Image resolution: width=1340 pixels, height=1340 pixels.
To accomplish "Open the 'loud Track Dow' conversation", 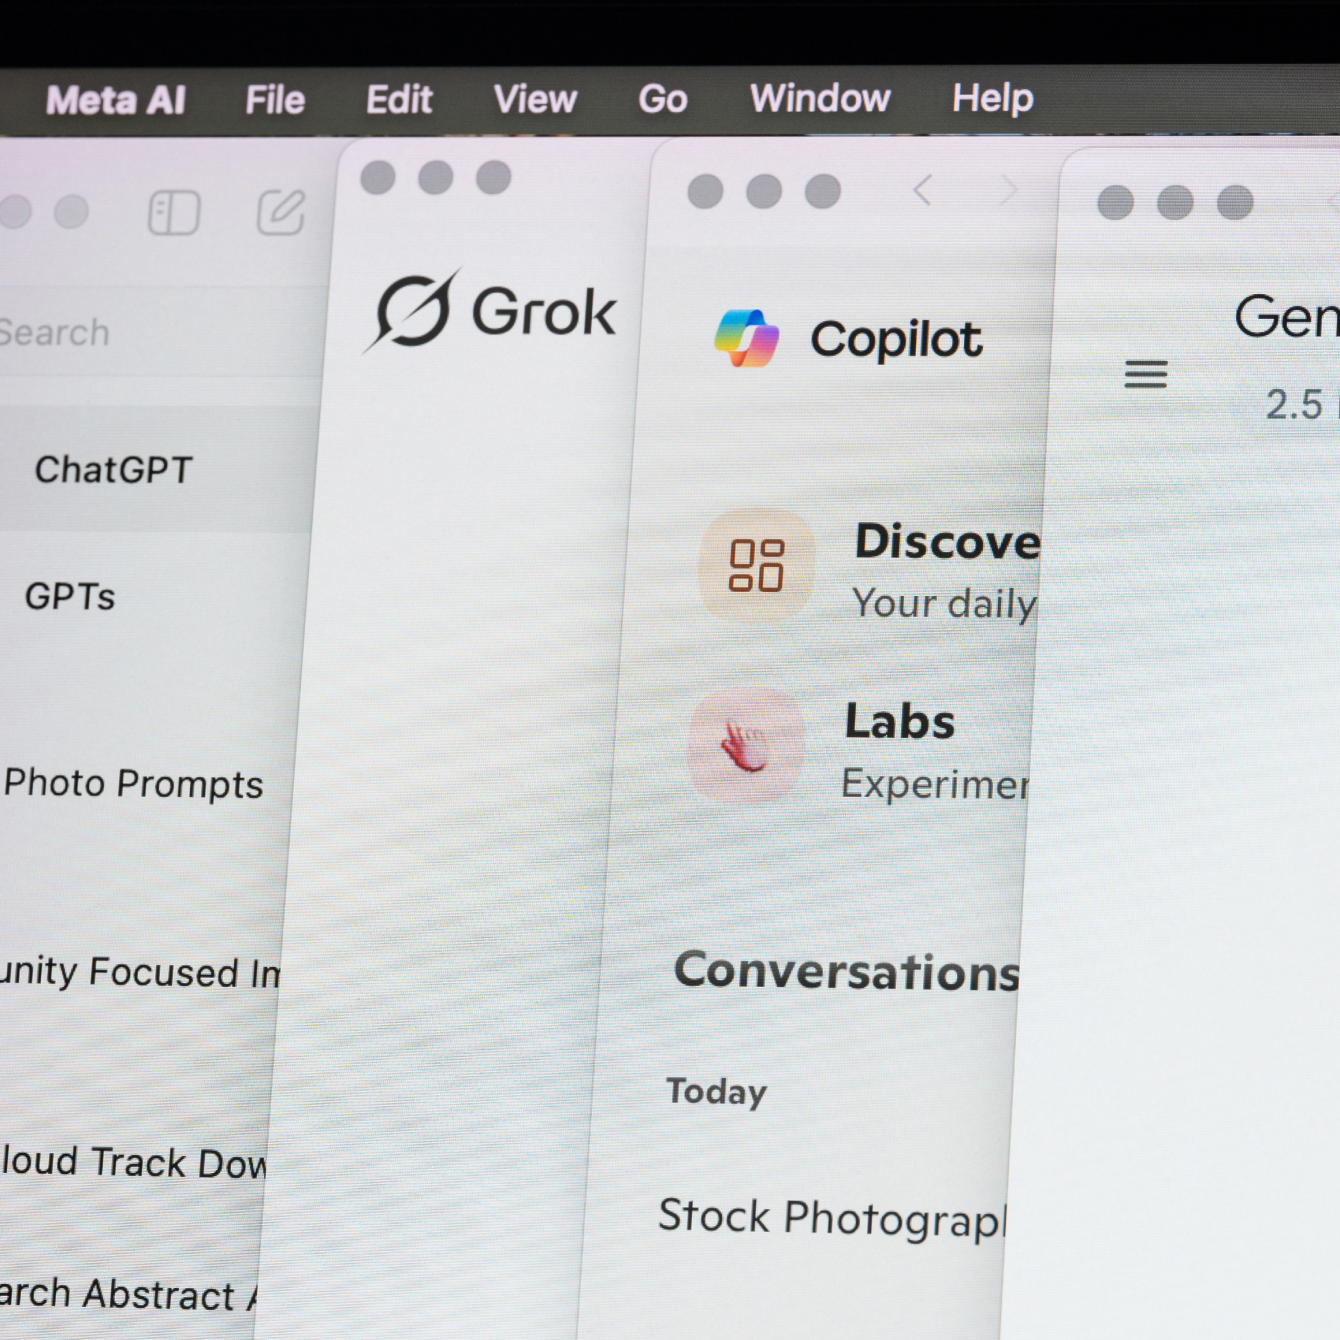I will pyautogui.click(x=133, y=1162).
